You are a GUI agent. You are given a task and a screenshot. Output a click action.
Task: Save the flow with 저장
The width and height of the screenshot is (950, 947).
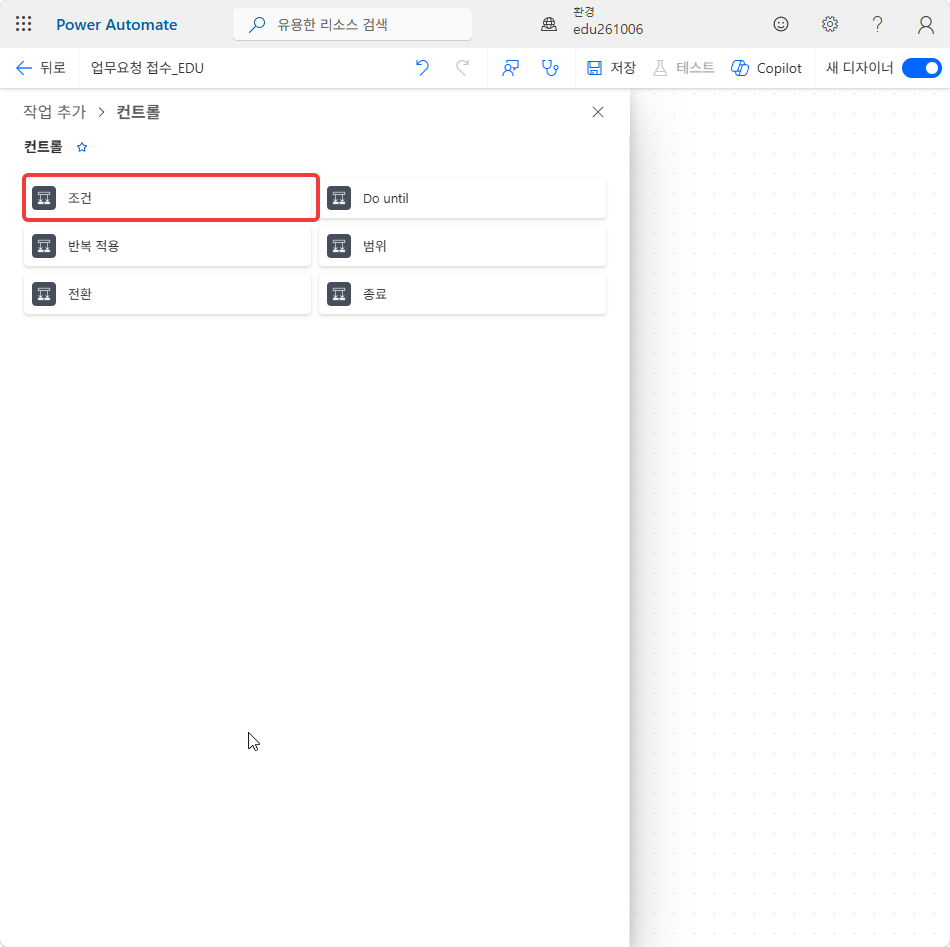[611, 68]
